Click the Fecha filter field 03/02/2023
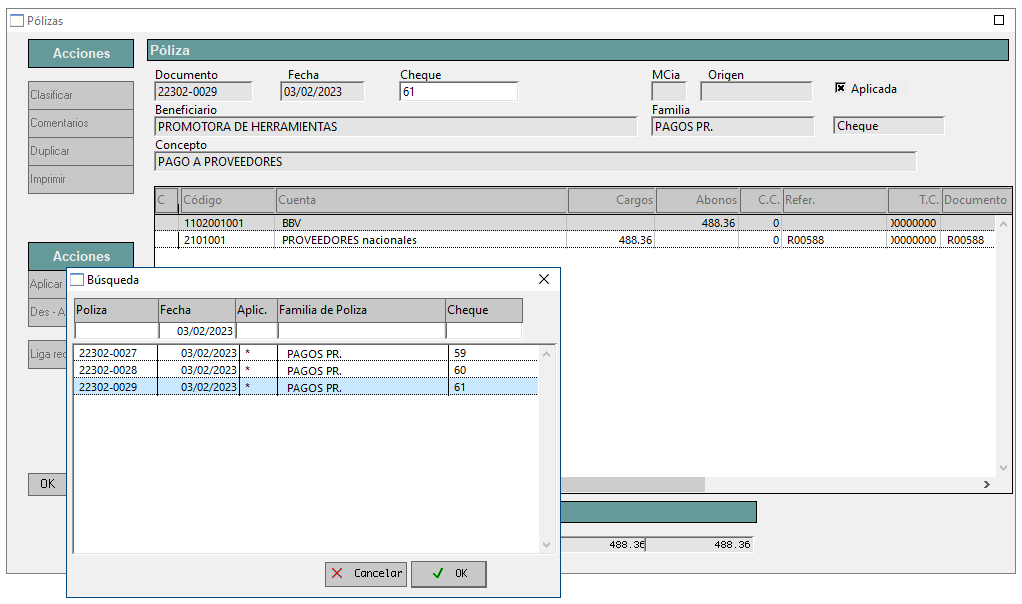The width and height of the screenshot is (1022, 604). pos(197,331)
